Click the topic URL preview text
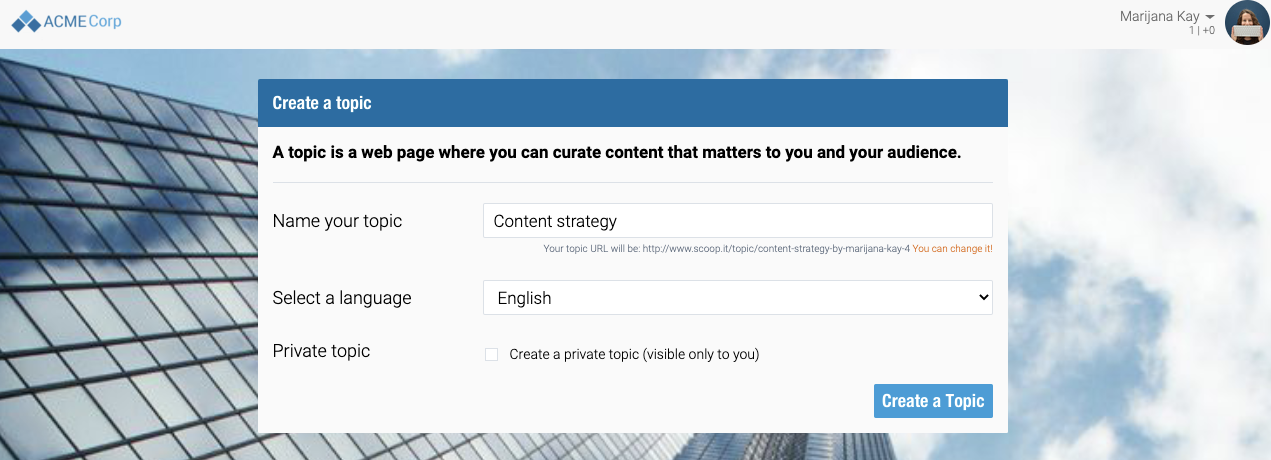This screenshot has width=1271, height=460. (726, 248)
